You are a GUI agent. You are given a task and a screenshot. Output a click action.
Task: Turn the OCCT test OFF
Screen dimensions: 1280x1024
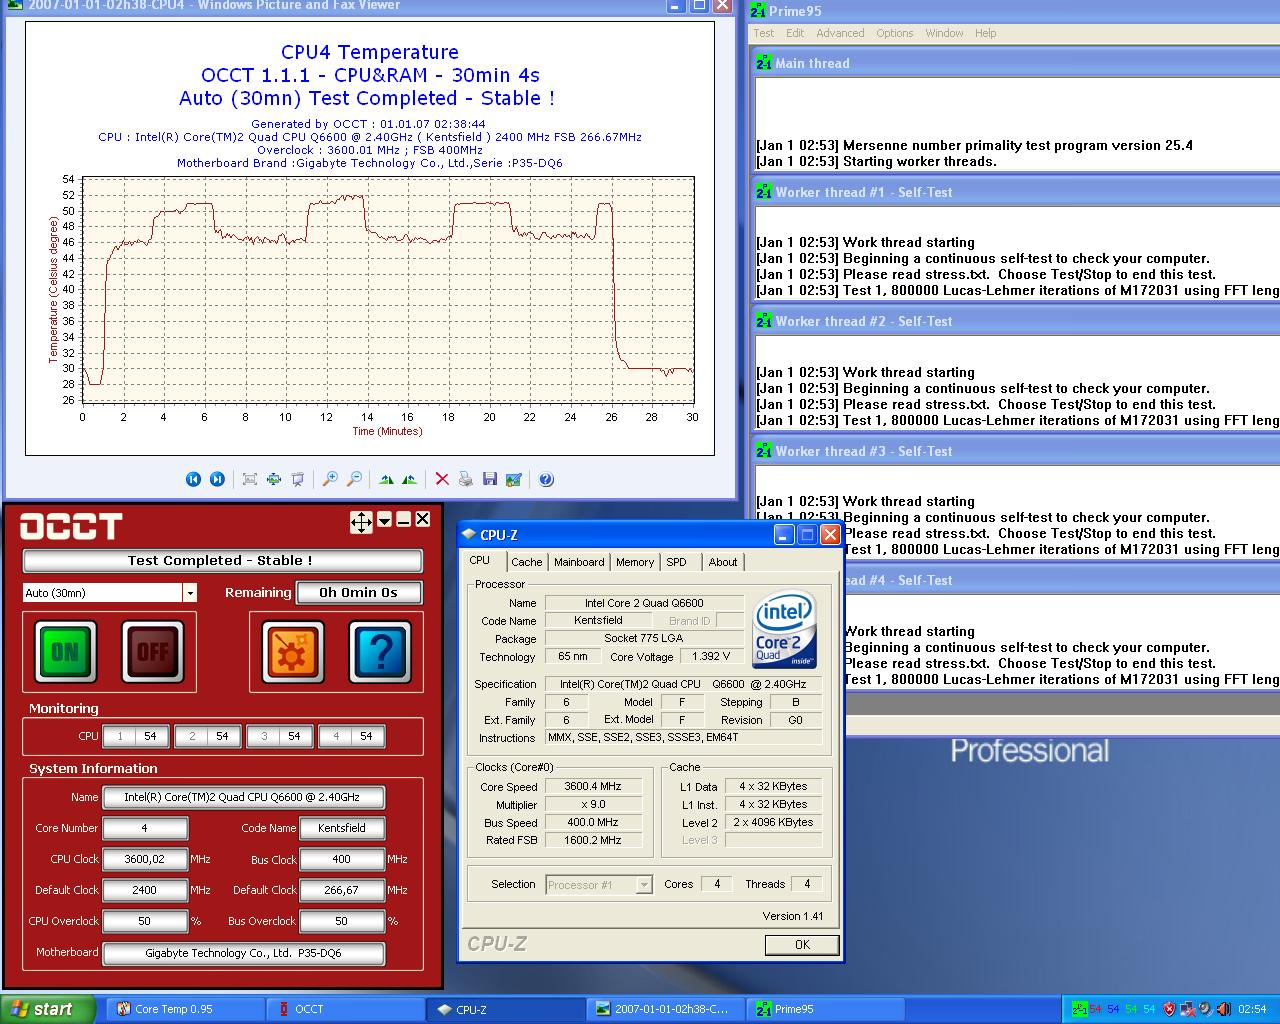pos(153,652)
